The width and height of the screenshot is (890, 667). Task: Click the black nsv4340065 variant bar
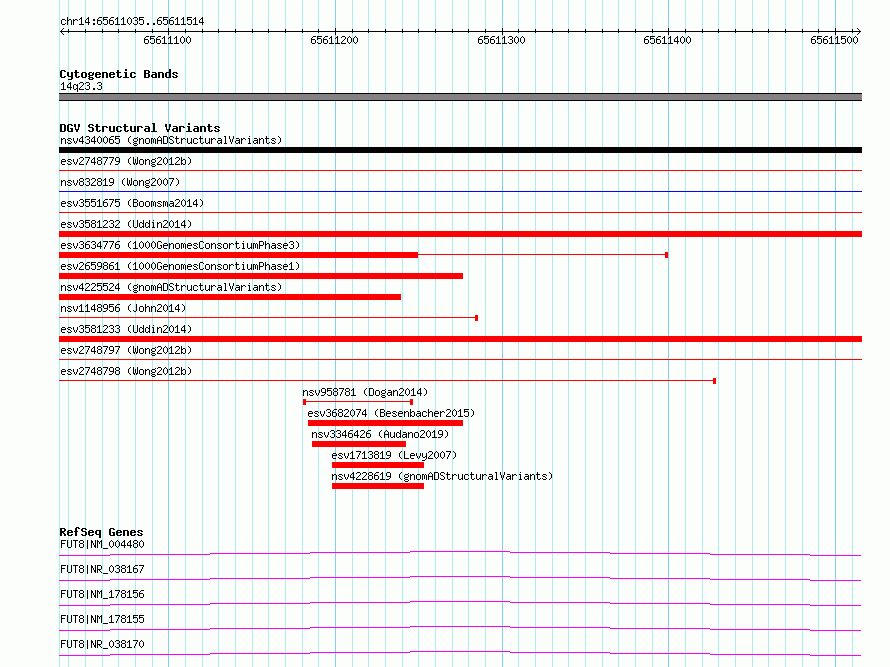(460, 150)
